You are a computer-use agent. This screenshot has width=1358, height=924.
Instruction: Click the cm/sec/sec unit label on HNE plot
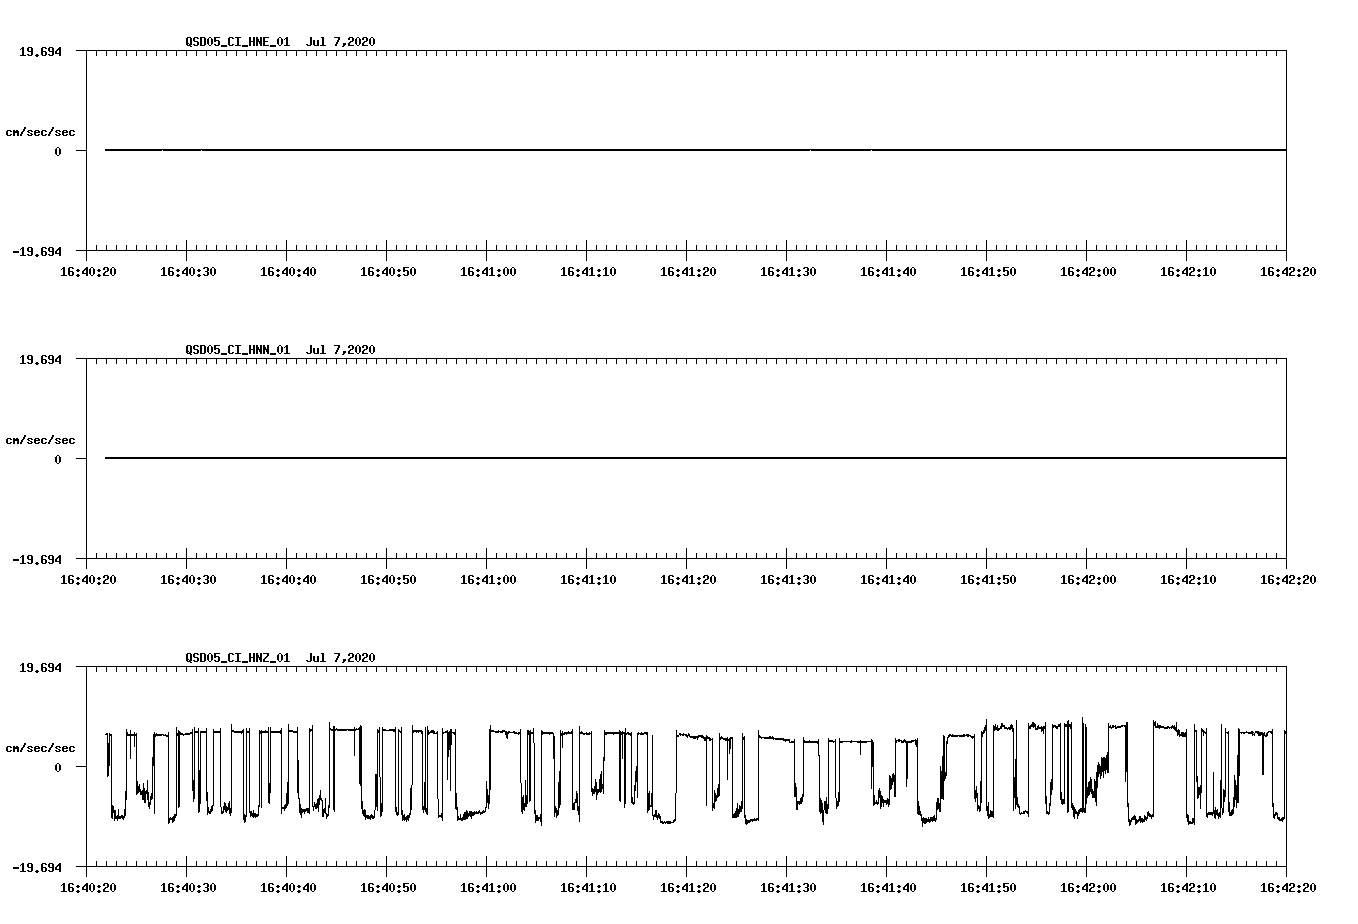coord(41,132)
